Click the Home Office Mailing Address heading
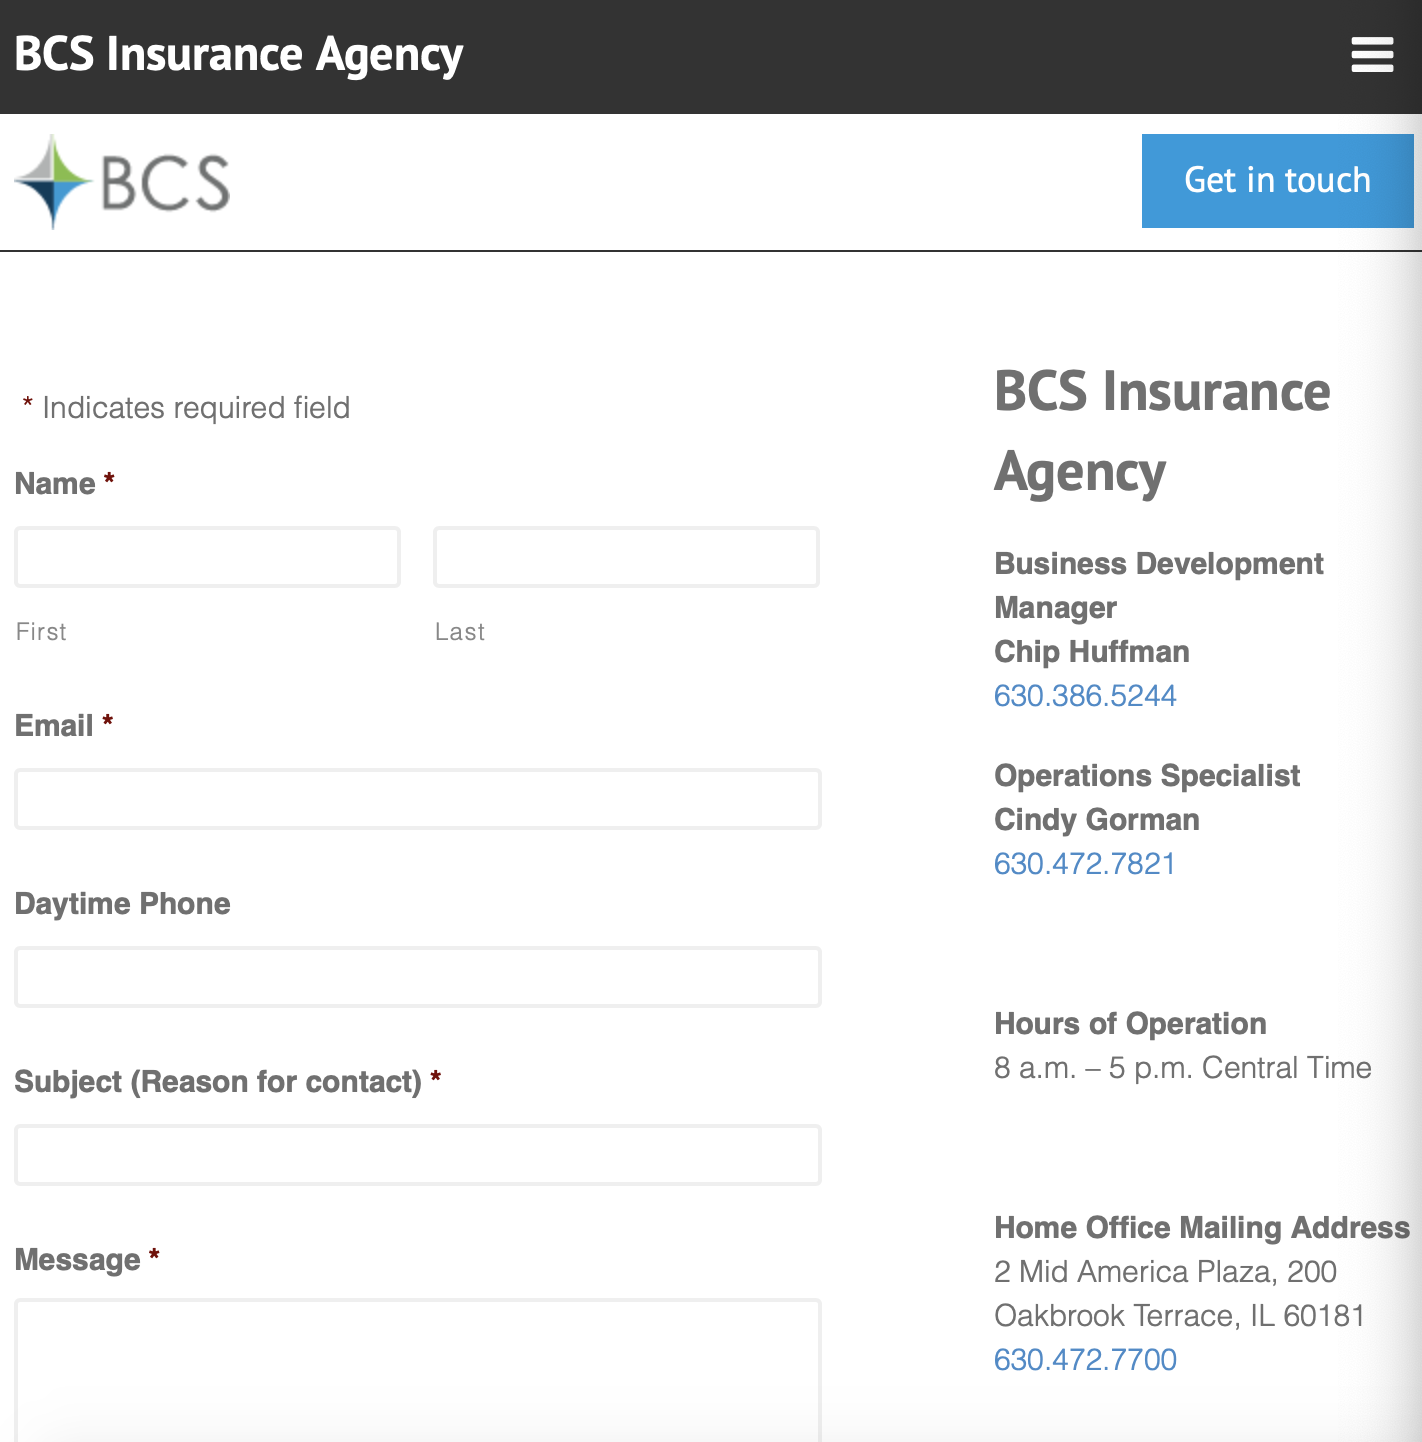Screen dimensions: 1422x1442 [1202, 1228]
